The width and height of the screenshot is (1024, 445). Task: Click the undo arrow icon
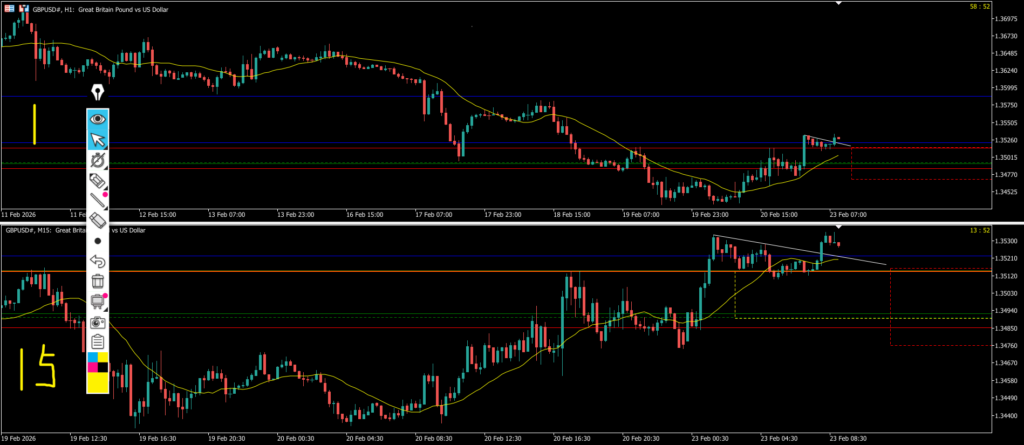tap(98, 261)
